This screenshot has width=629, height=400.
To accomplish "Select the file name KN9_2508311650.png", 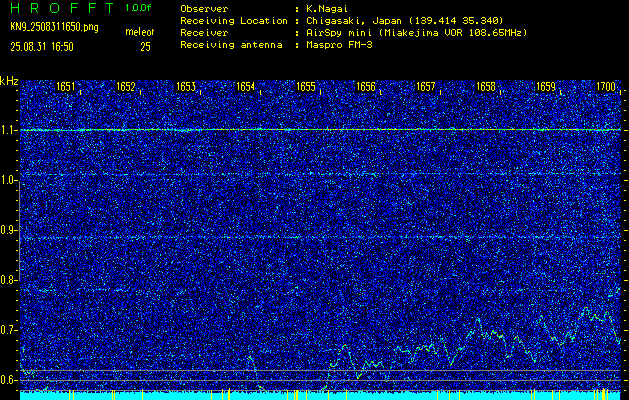I will 54,28.
